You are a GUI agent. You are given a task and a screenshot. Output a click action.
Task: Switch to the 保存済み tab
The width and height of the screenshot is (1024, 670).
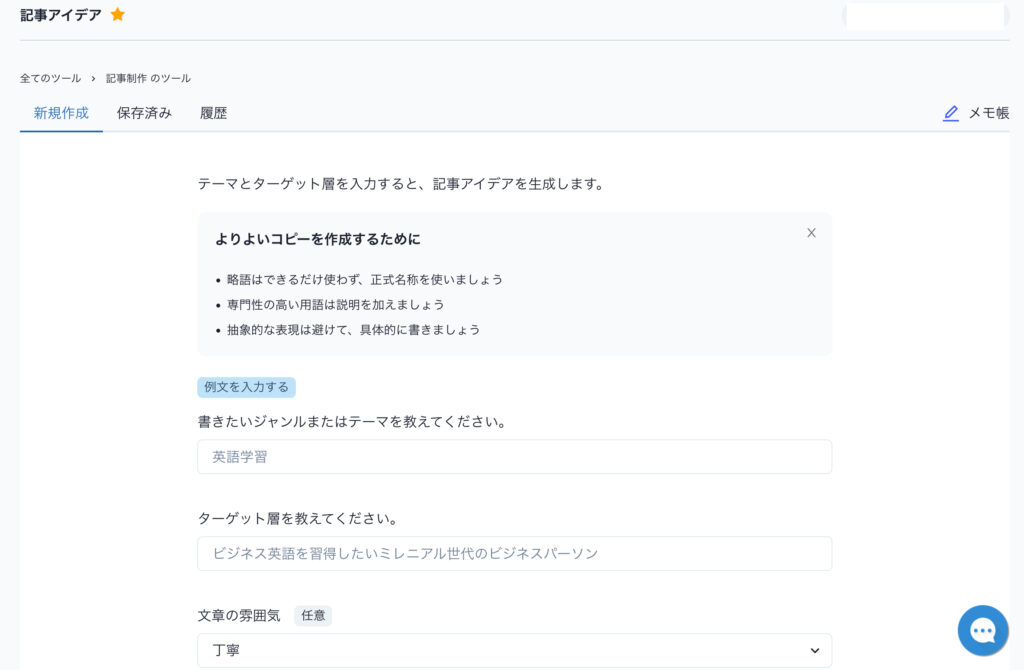pyautogui.click(x=144, y=114)
